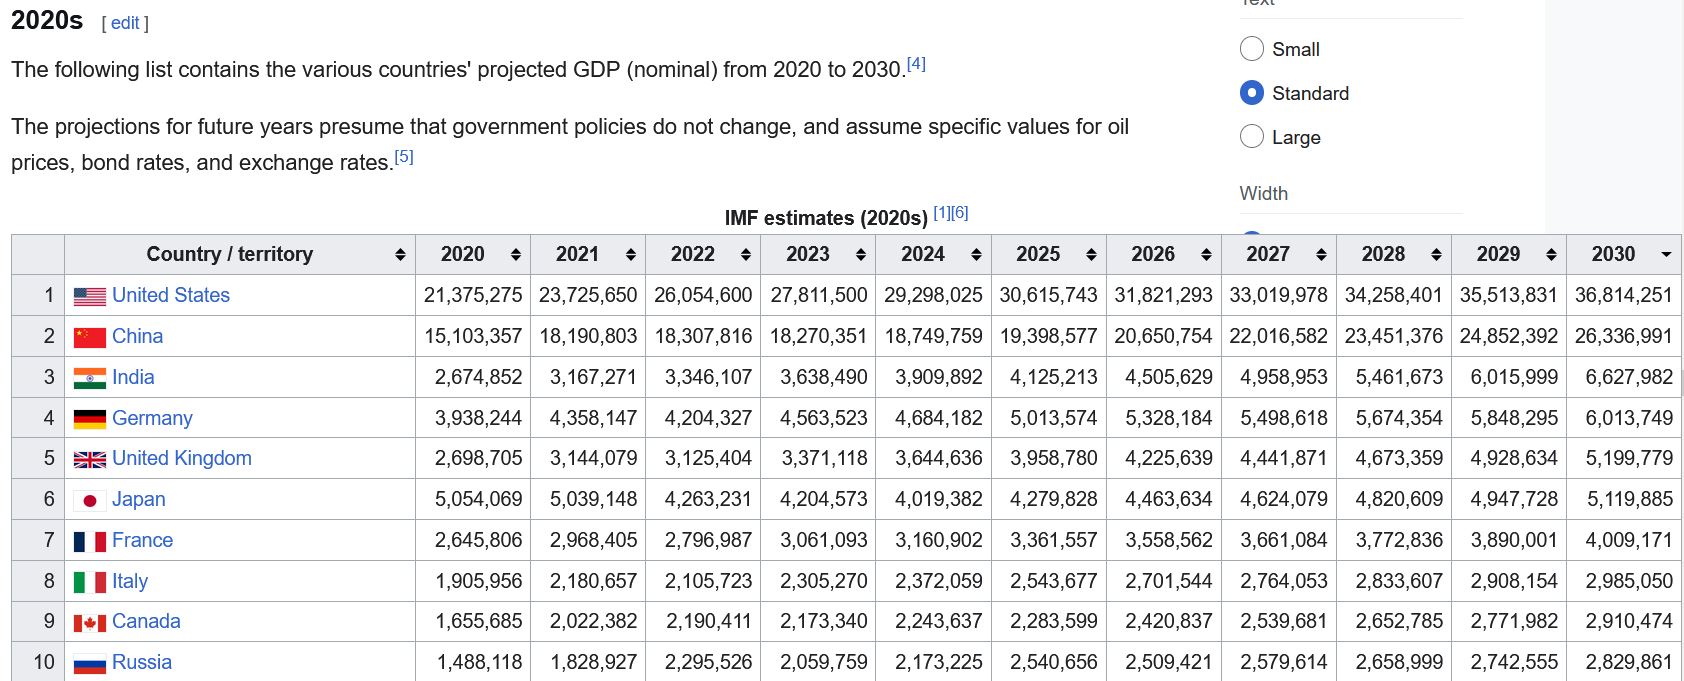The image size is (1684, 681).
Task: Open the Canada article link
Action: pos(146,621)
